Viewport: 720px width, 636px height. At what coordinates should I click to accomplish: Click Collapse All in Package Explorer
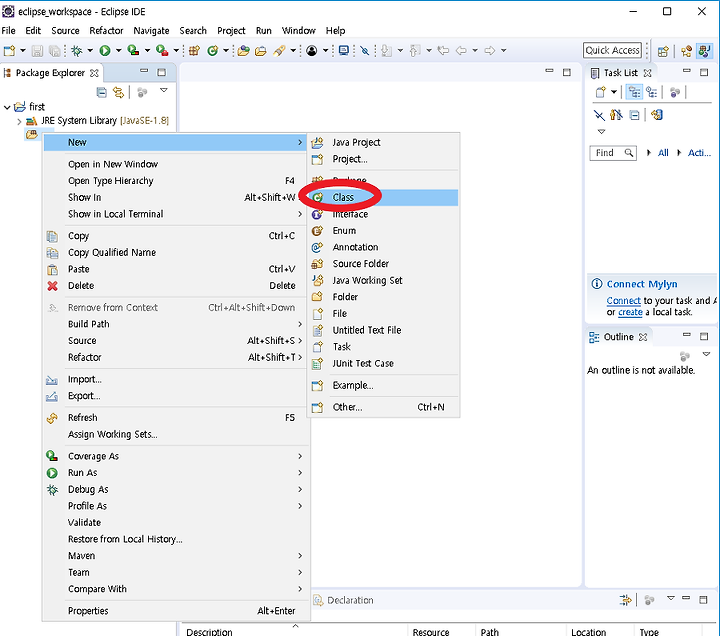(x=101, y=93)
